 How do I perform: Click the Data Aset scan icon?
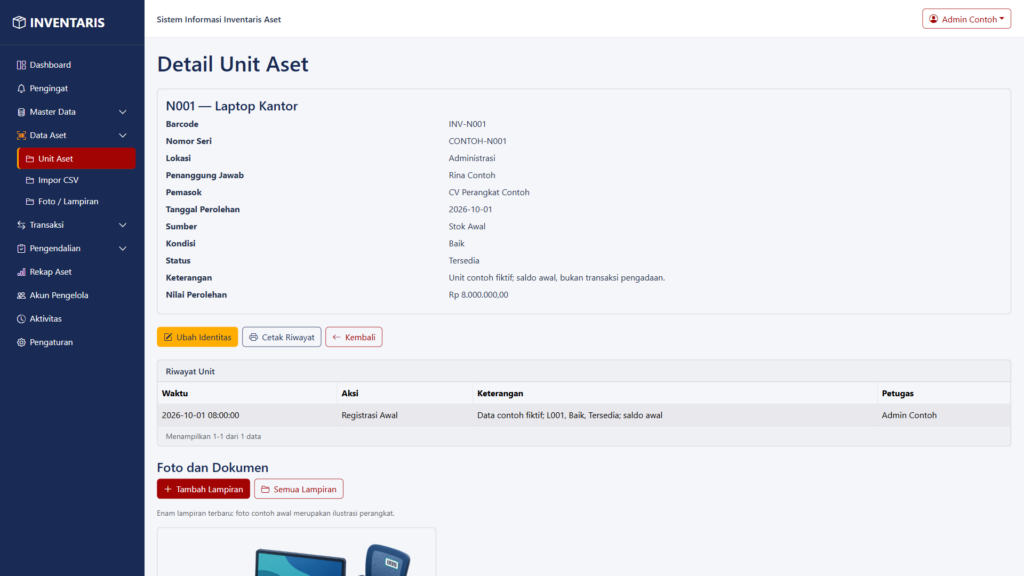pyautogui.click(x=21, y=135)
